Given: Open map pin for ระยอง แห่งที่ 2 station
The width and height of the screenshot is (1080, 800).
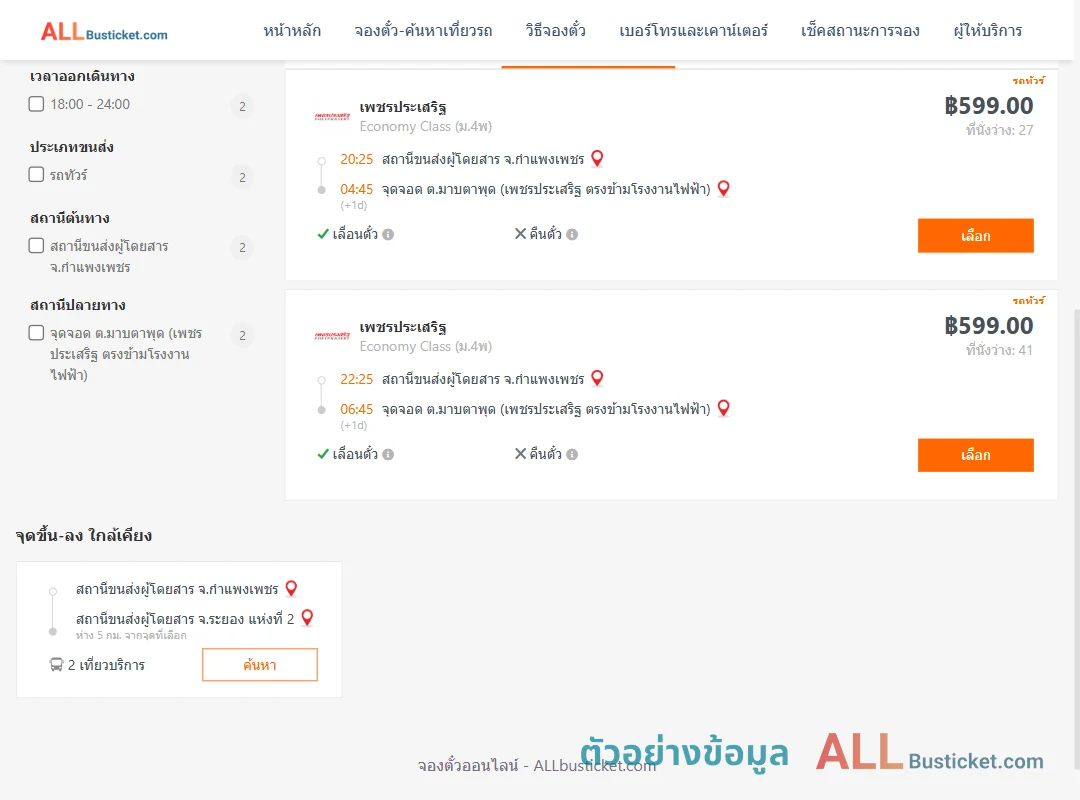Looking at the screenshot, I should tap(307, 618).
